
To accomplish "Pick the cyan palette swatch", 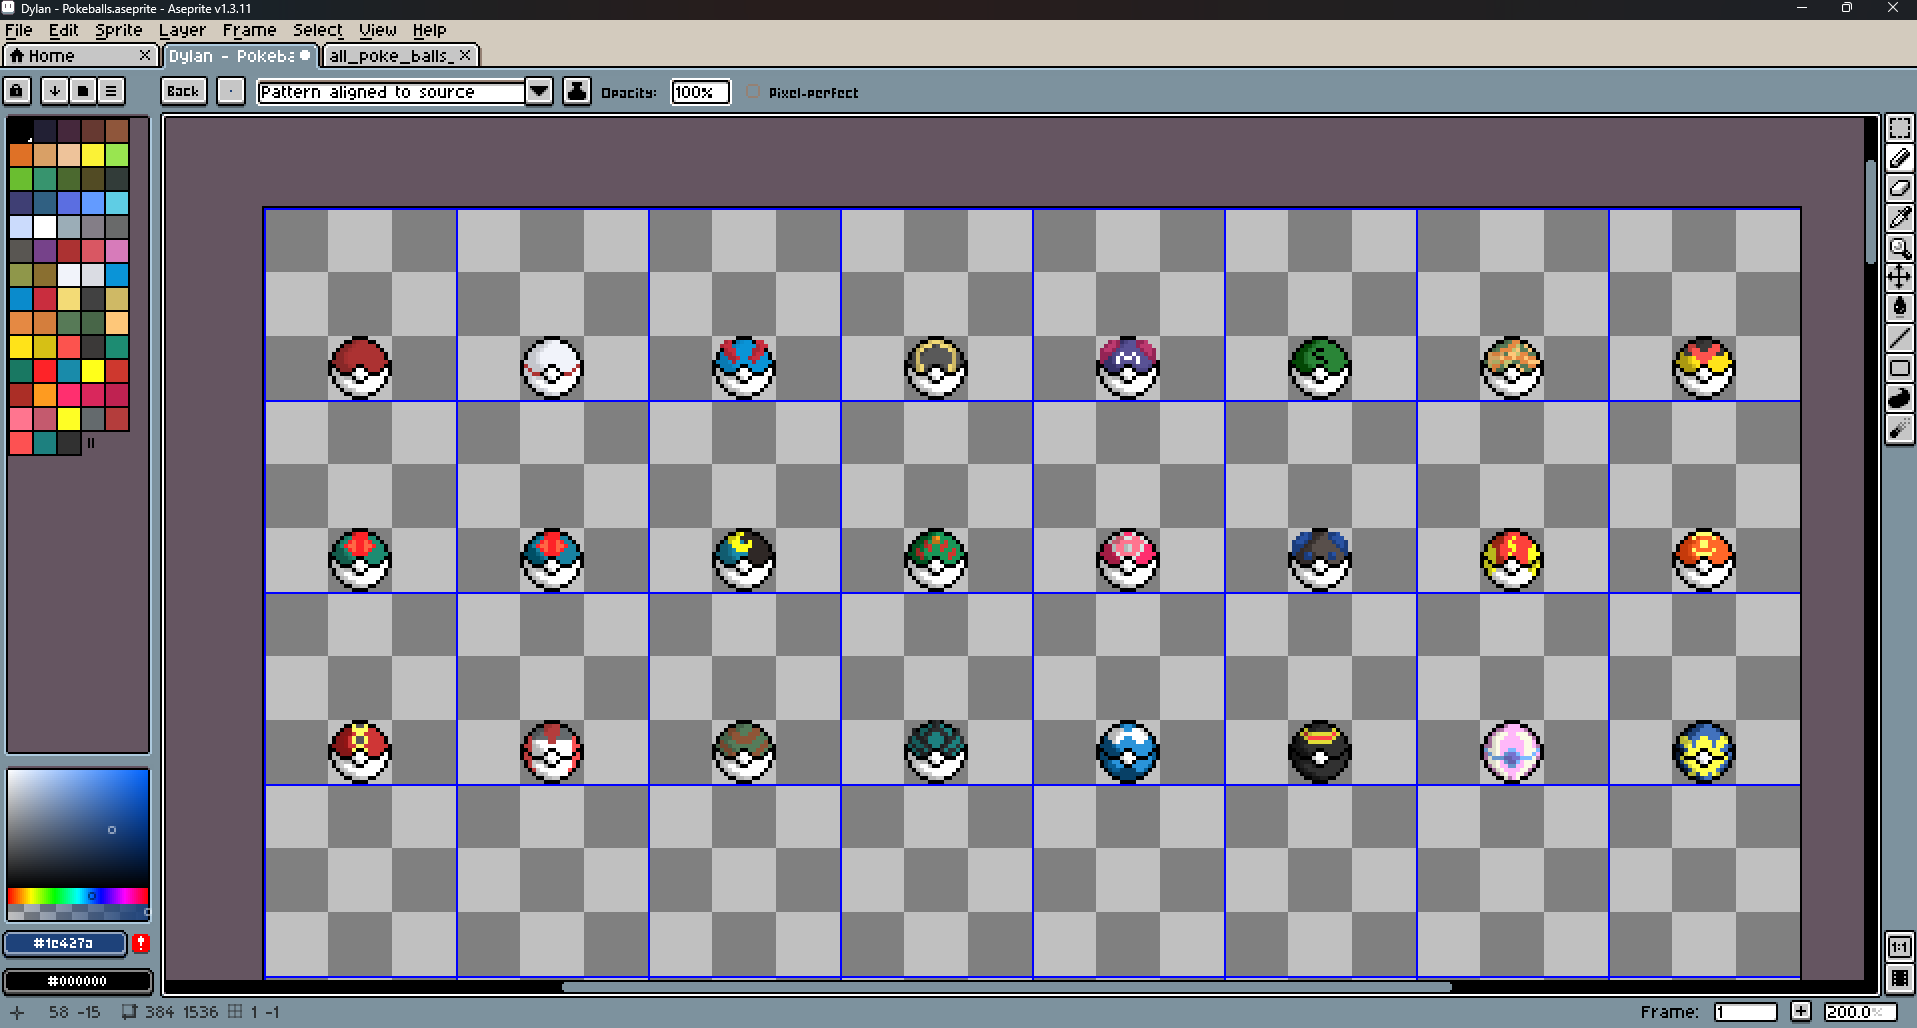I will click(x=117, y=203).
